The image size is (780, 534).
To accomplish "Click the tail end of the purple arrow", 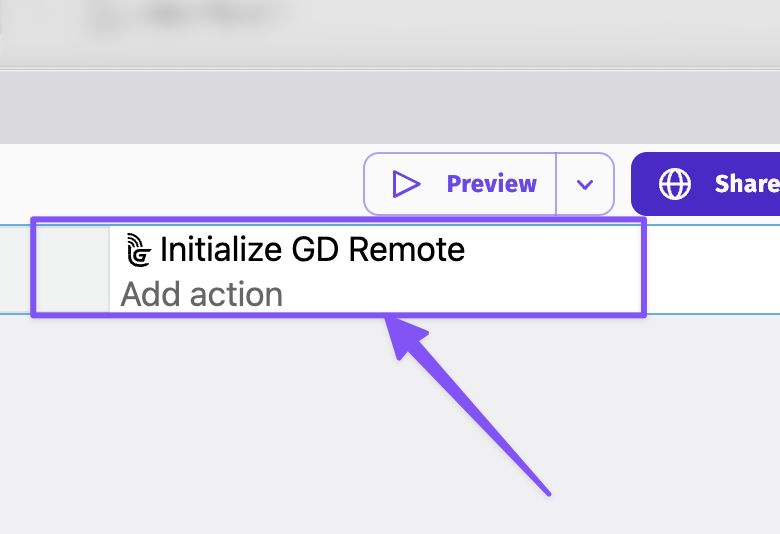I will [548, 492].
